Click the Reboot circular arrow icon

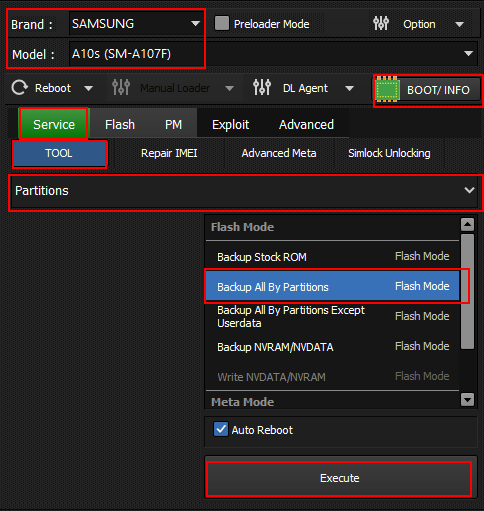click(x=20, y=88)
